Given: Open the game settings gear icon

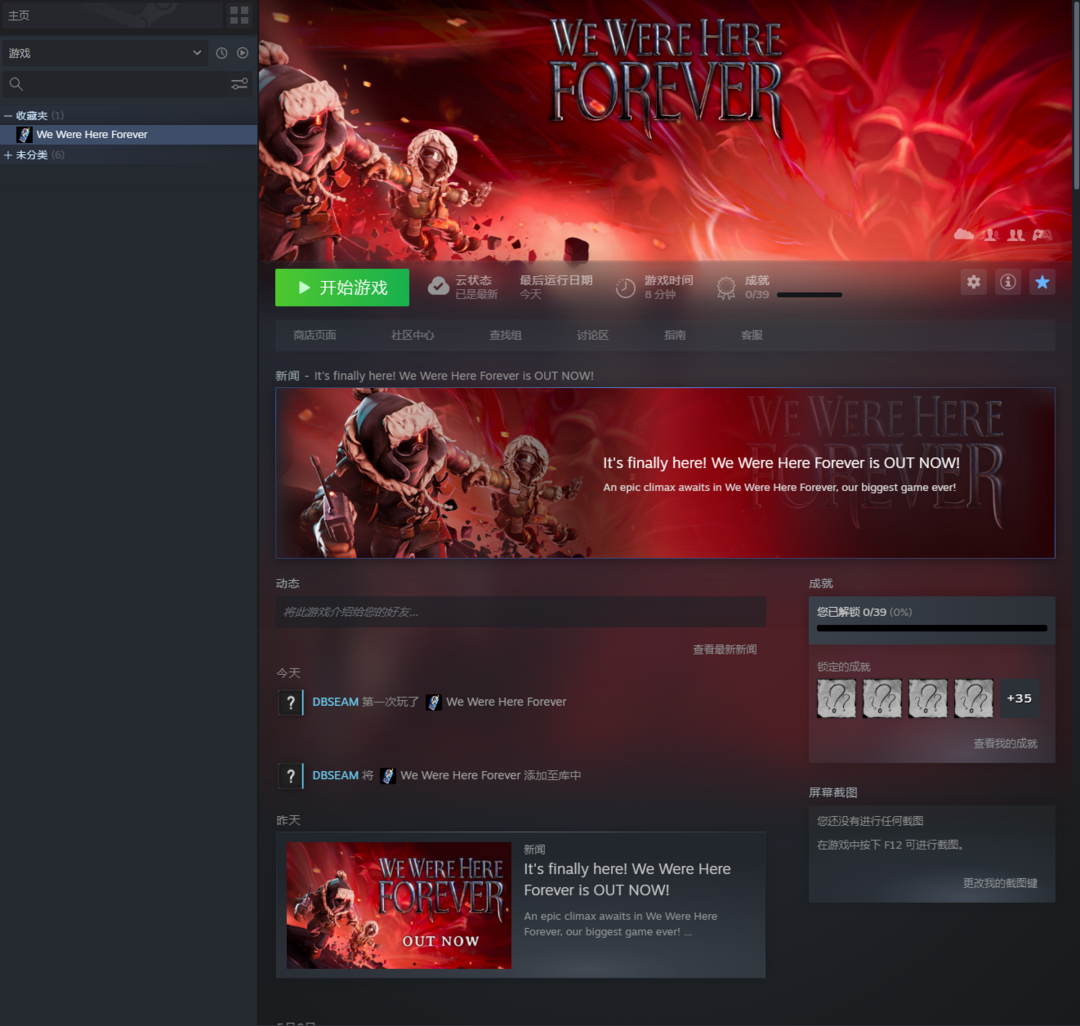Looking at the screenshot, I should point(973,282).
